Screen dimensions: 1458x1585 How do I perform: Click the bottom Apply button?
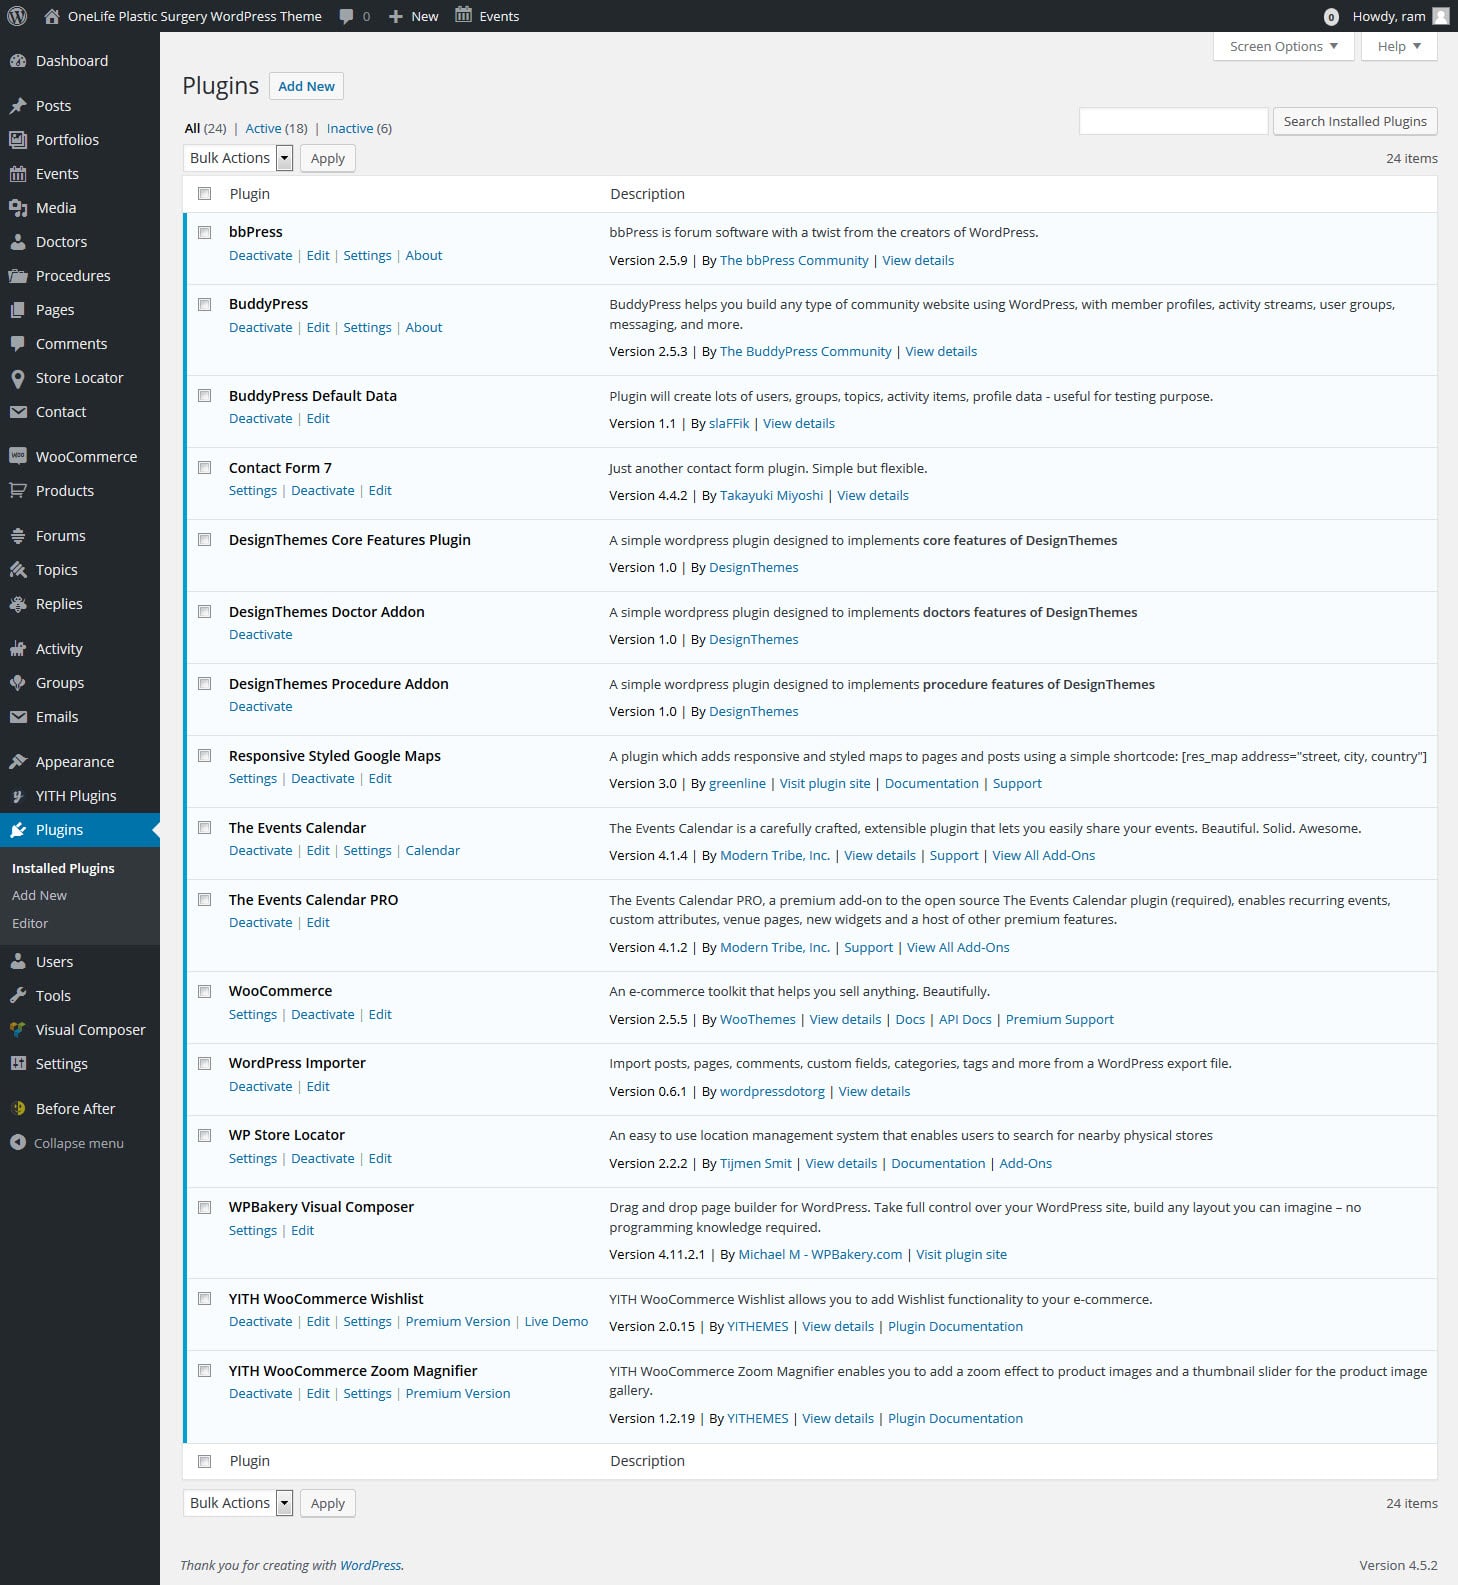pos(328,1503)
